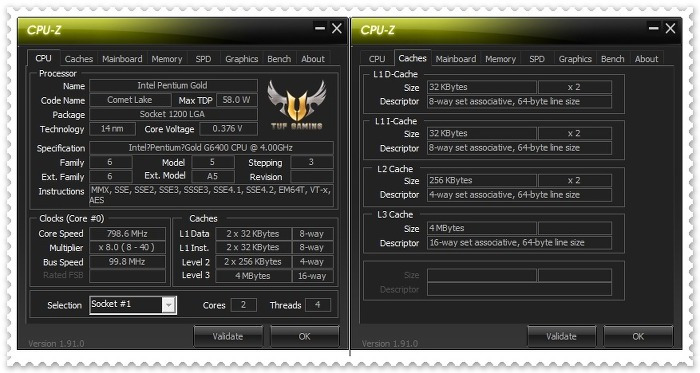Open Graphics tab in right CPU-Z window
The height and width of the screenshot is (373, 700).
[x=575, y=58]
